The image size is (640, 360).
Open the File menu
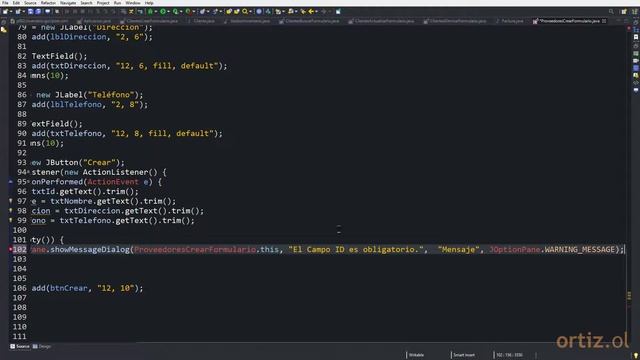click(x=5, y=3)
